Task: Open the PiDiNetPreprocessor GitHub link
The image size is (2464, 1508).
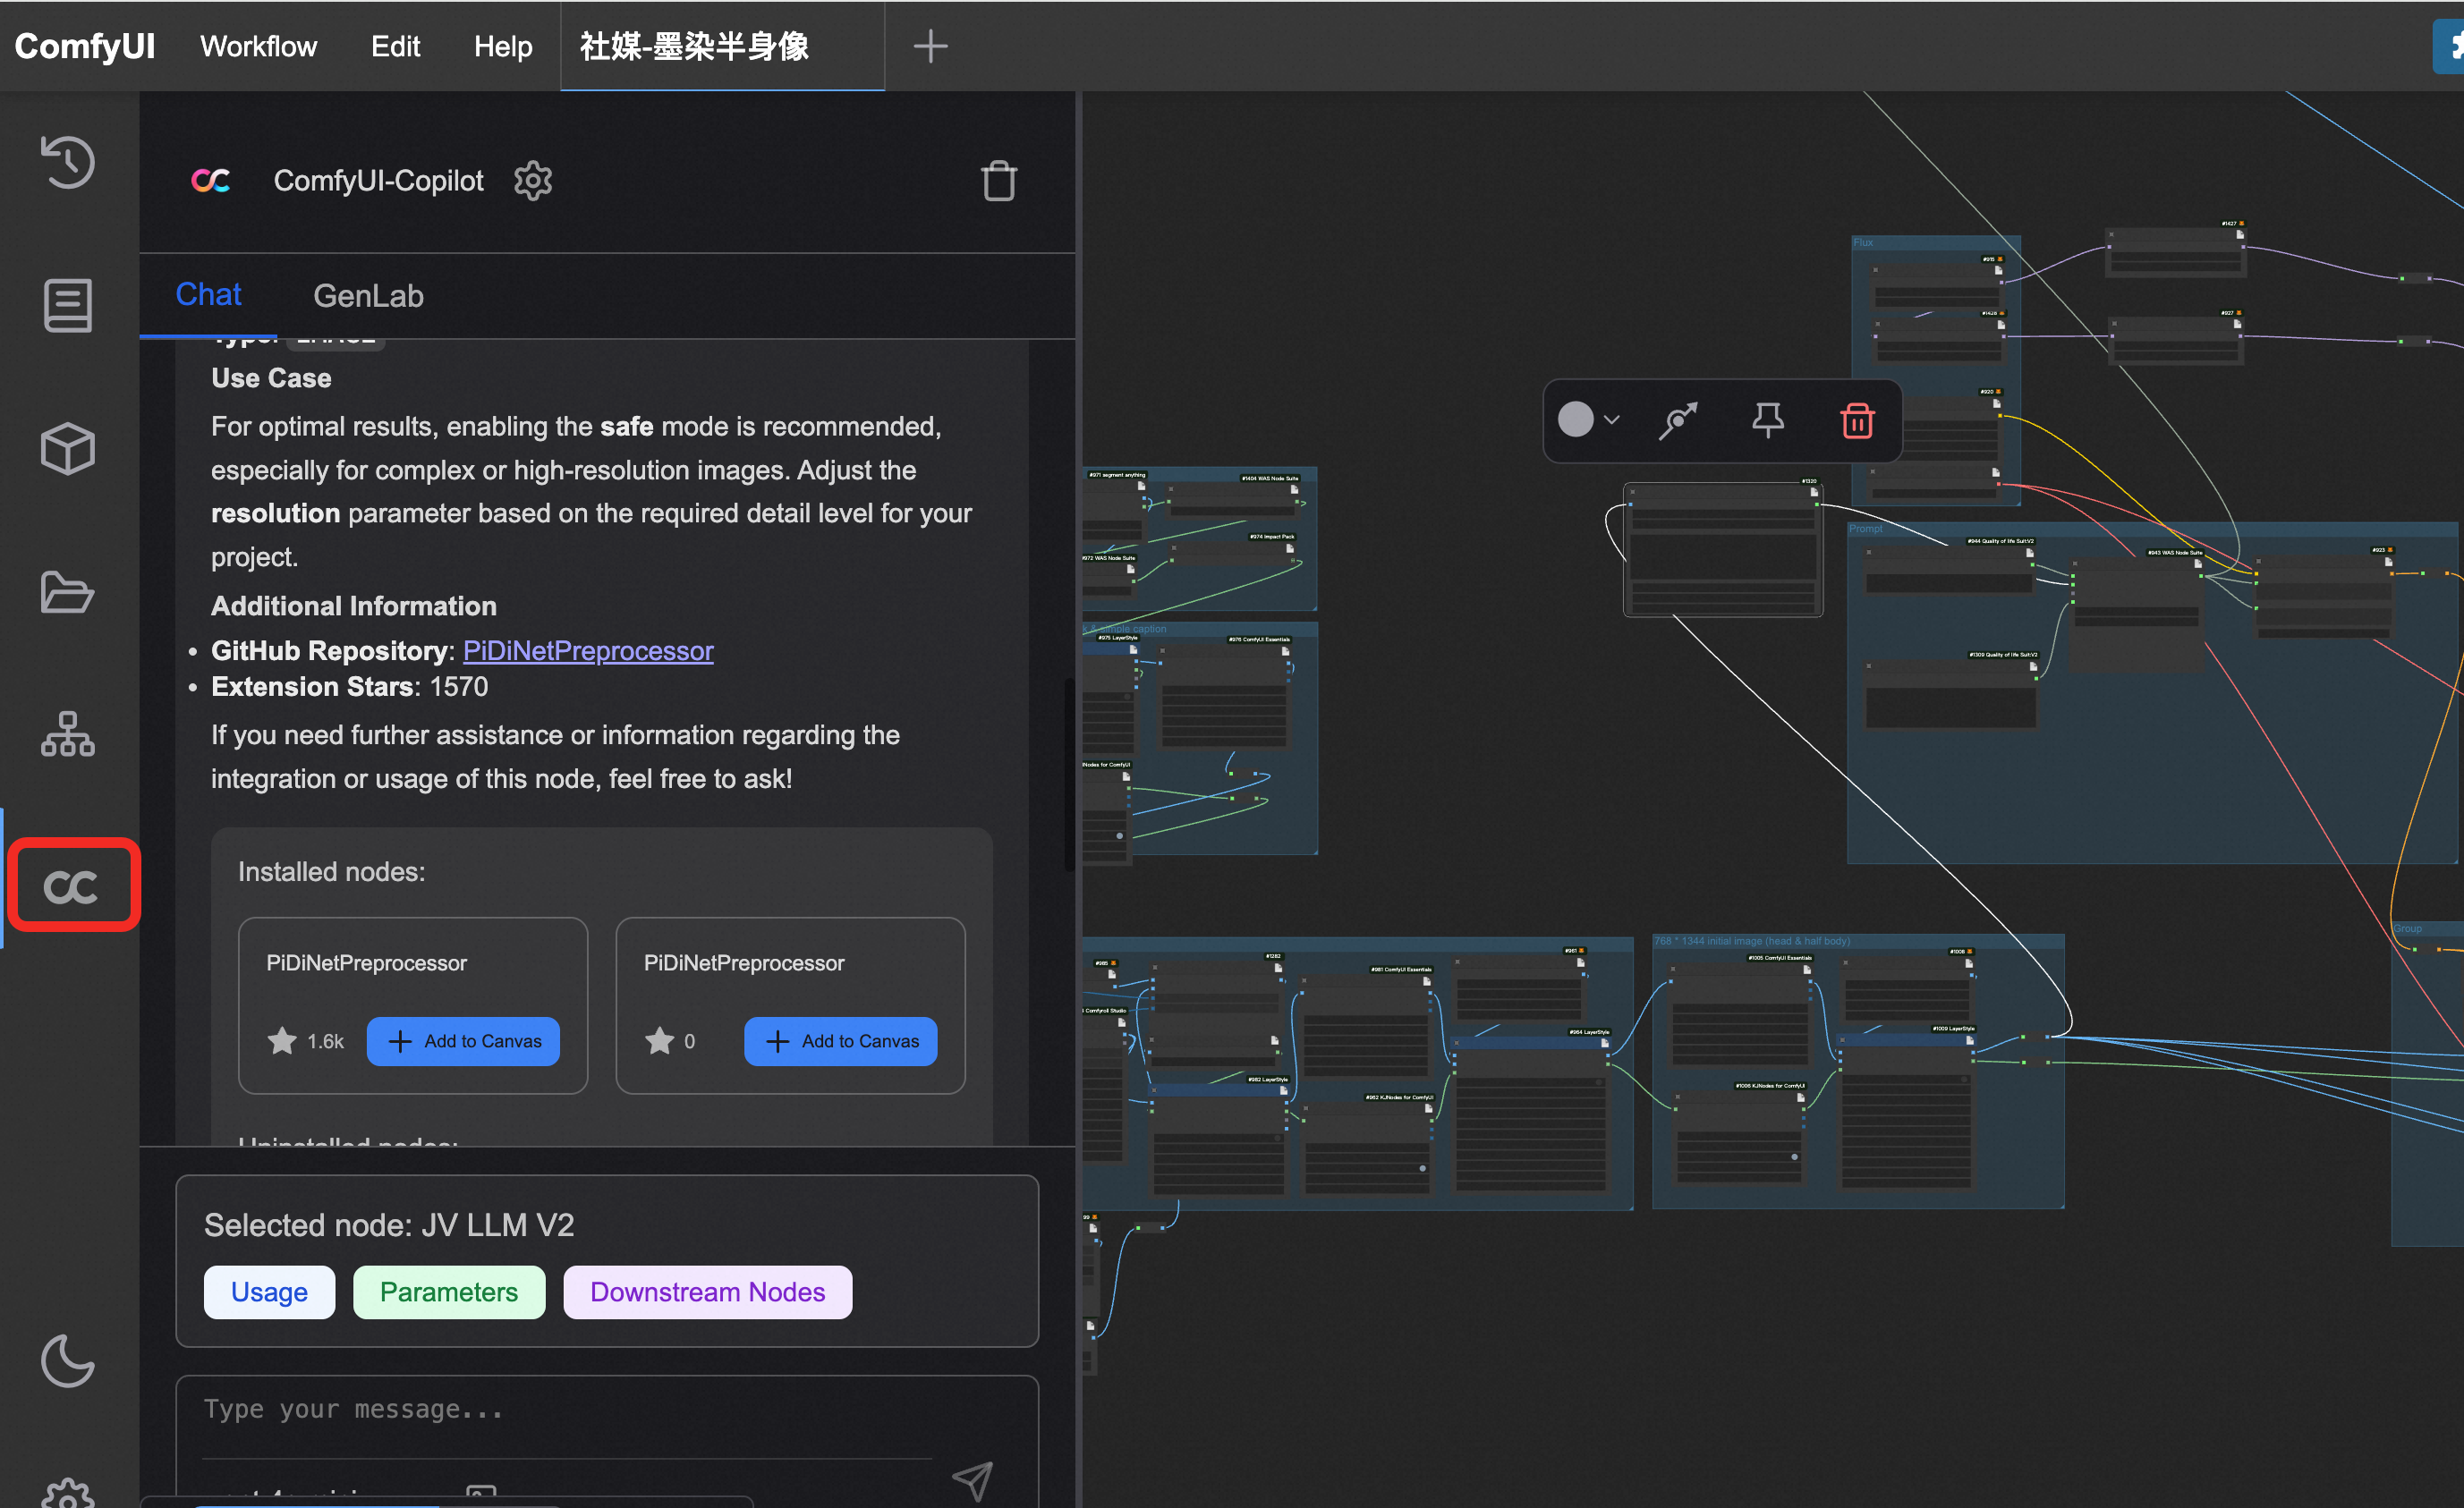Action: tap(588, 651)
